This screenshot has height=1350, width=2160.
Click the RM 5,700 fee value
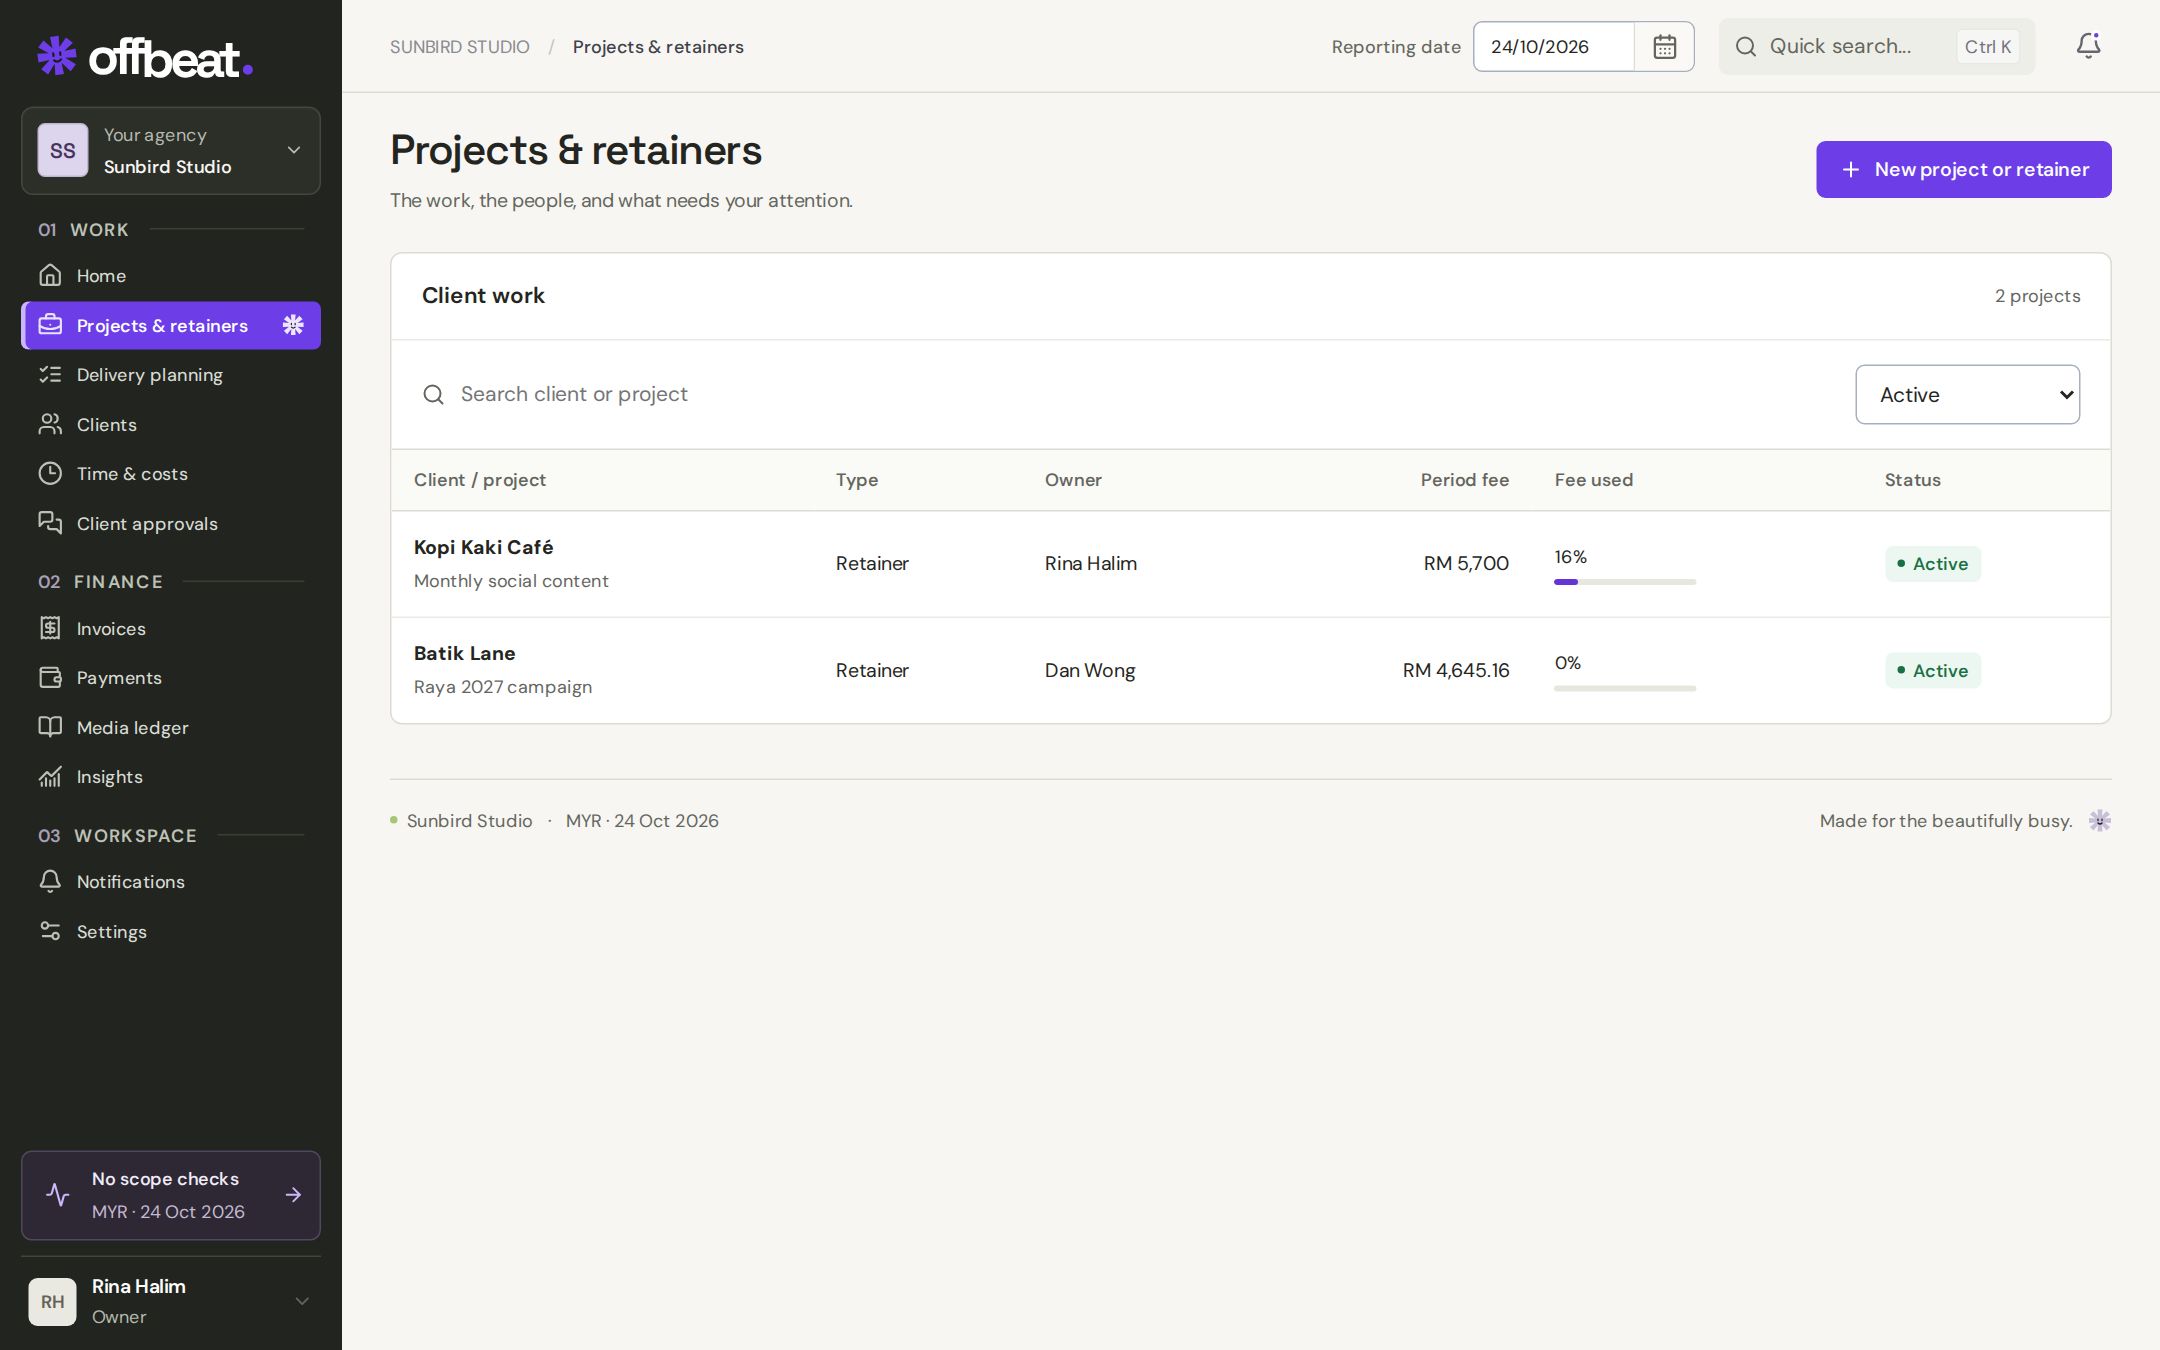[x=1466, y=563]
